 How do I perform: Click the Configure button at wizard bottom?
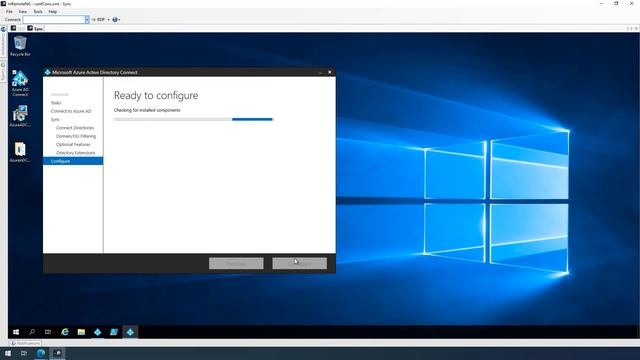(x=300, y=263)
